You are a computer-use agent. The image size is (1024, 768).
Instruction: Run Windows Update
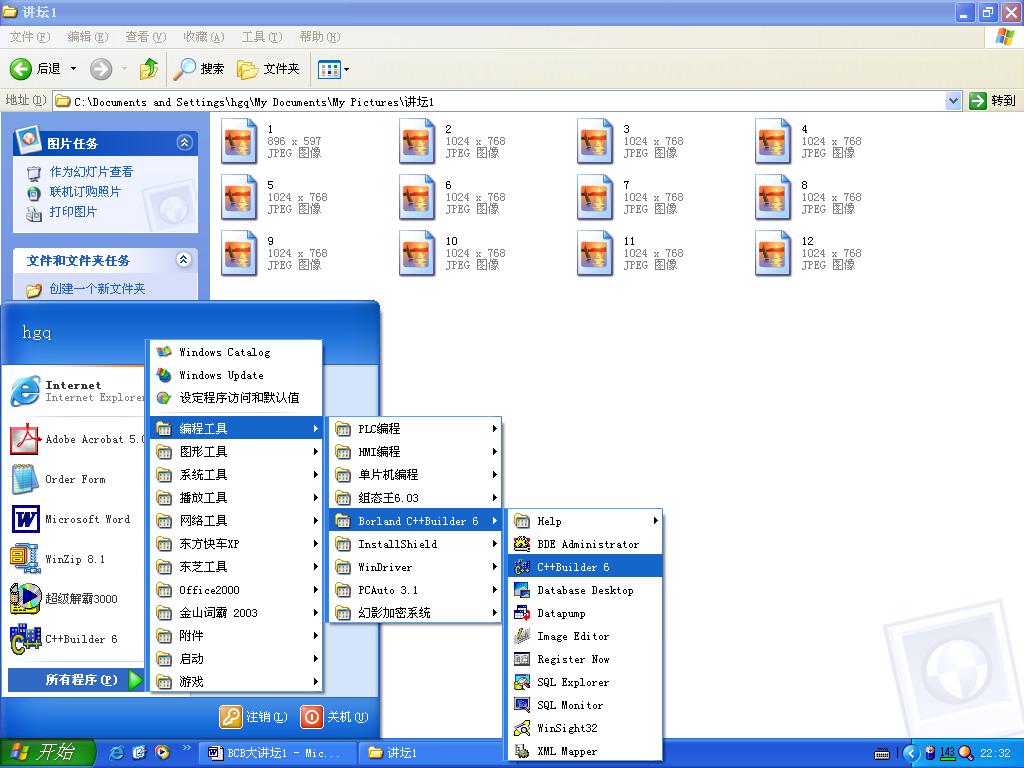pyautogui.click(x=236, y=375)
